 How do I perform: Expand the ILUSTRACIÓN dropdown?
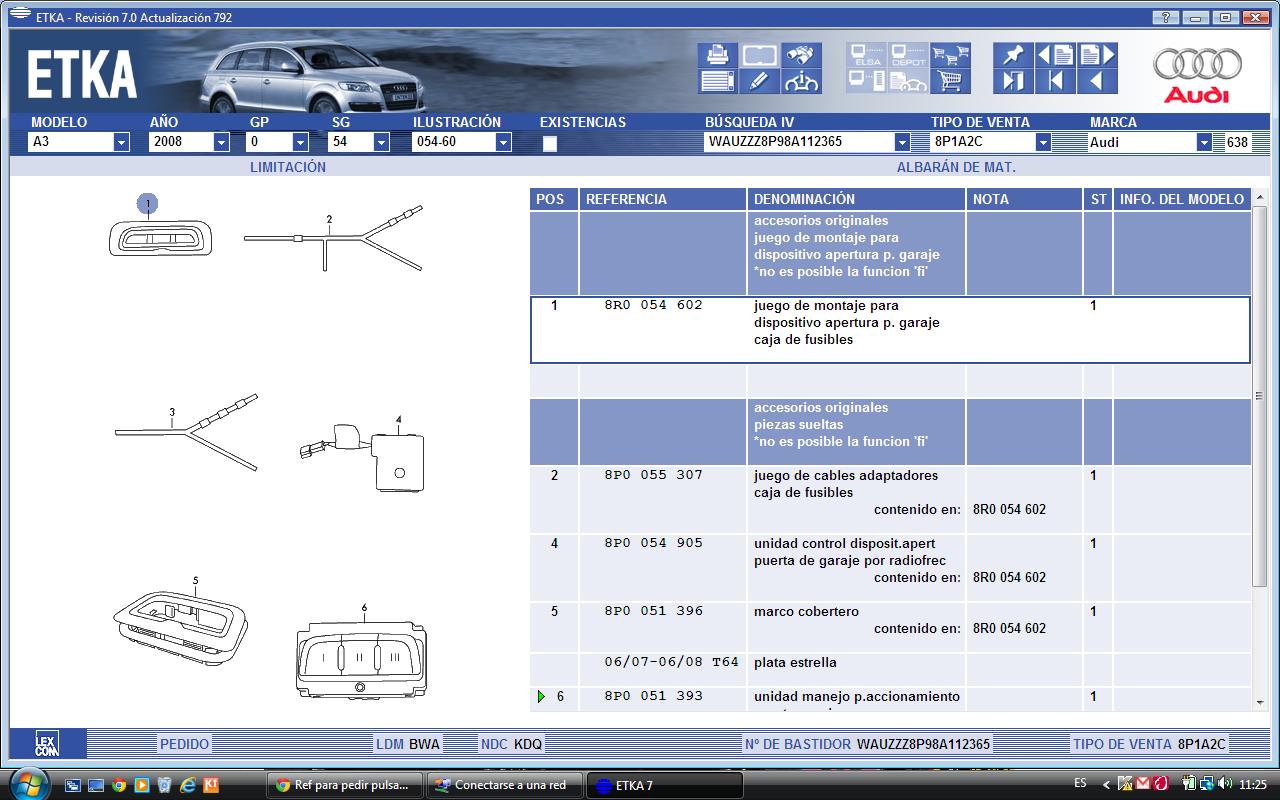pyautogui.click(x=503, y=142)
